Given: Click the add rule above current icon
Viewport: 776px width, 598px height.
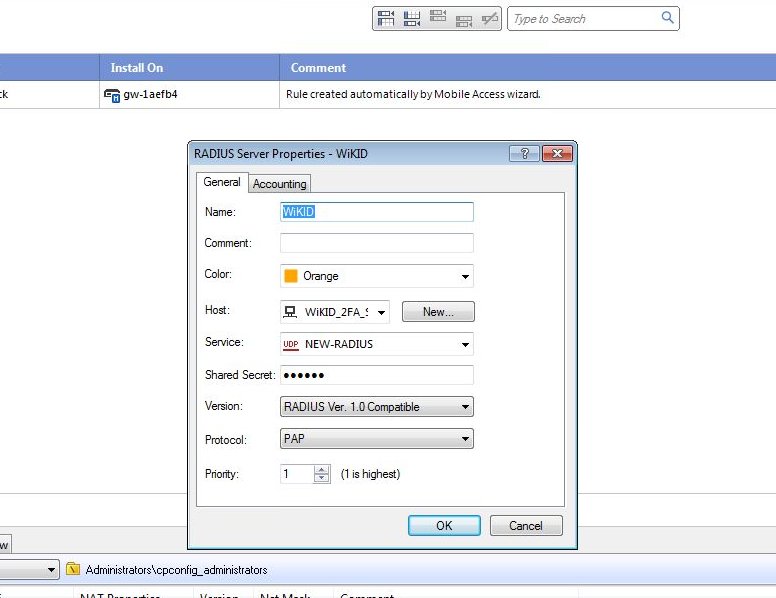Looking at the screenshot, I should point(438,18).
